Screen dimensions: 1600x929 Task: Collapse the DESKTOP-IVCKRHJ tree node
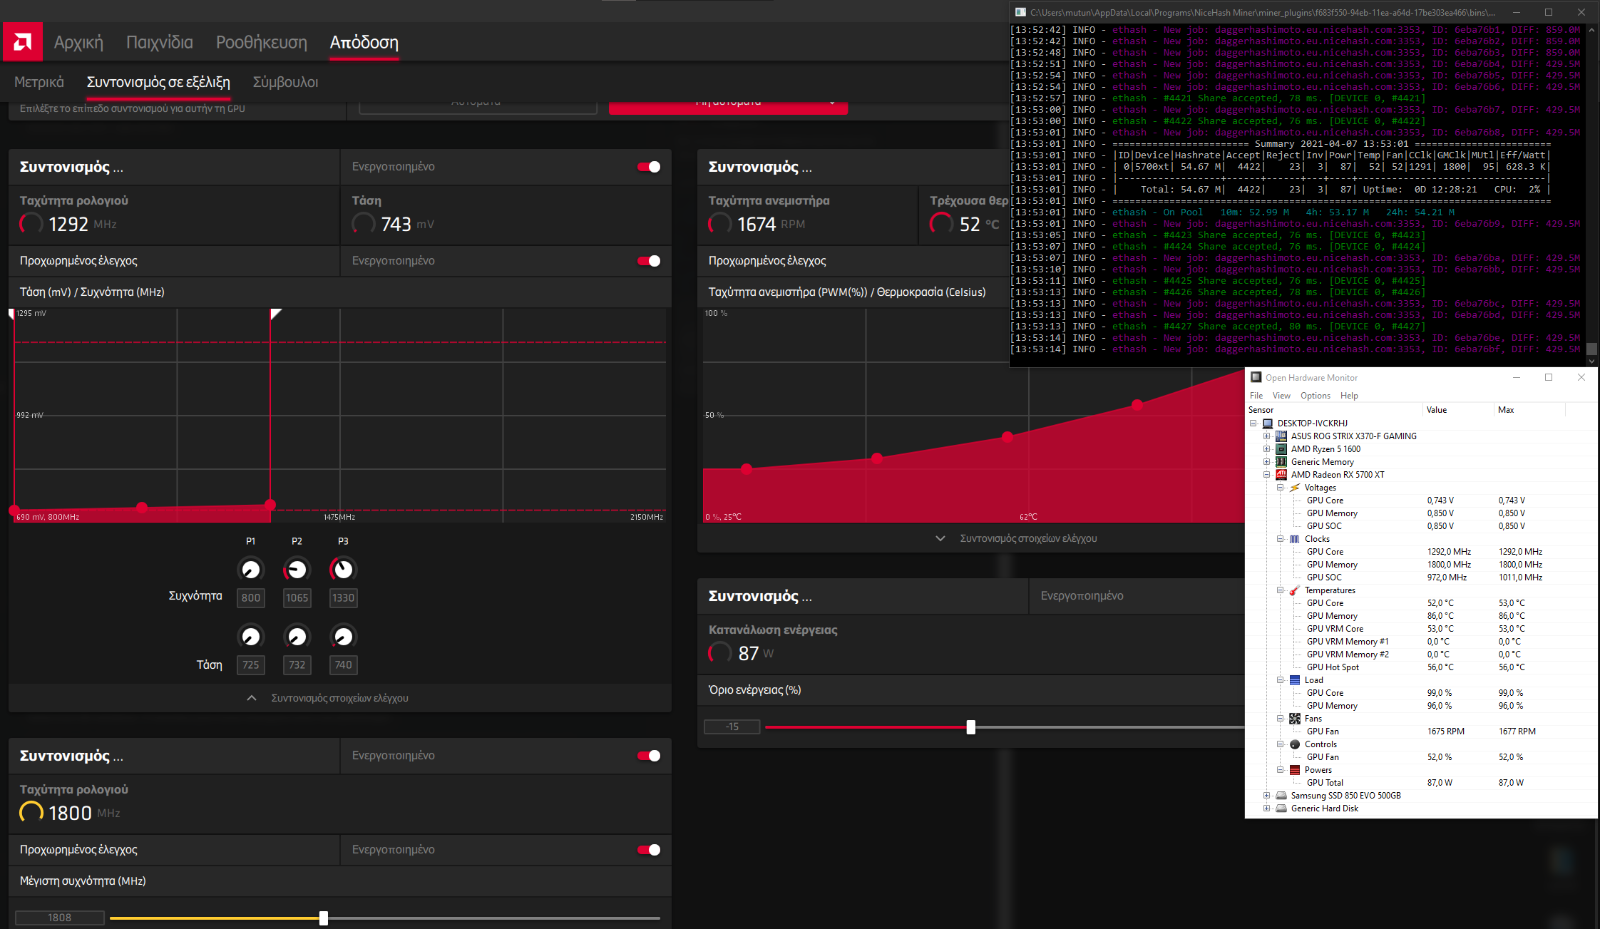click(1253, 423)
